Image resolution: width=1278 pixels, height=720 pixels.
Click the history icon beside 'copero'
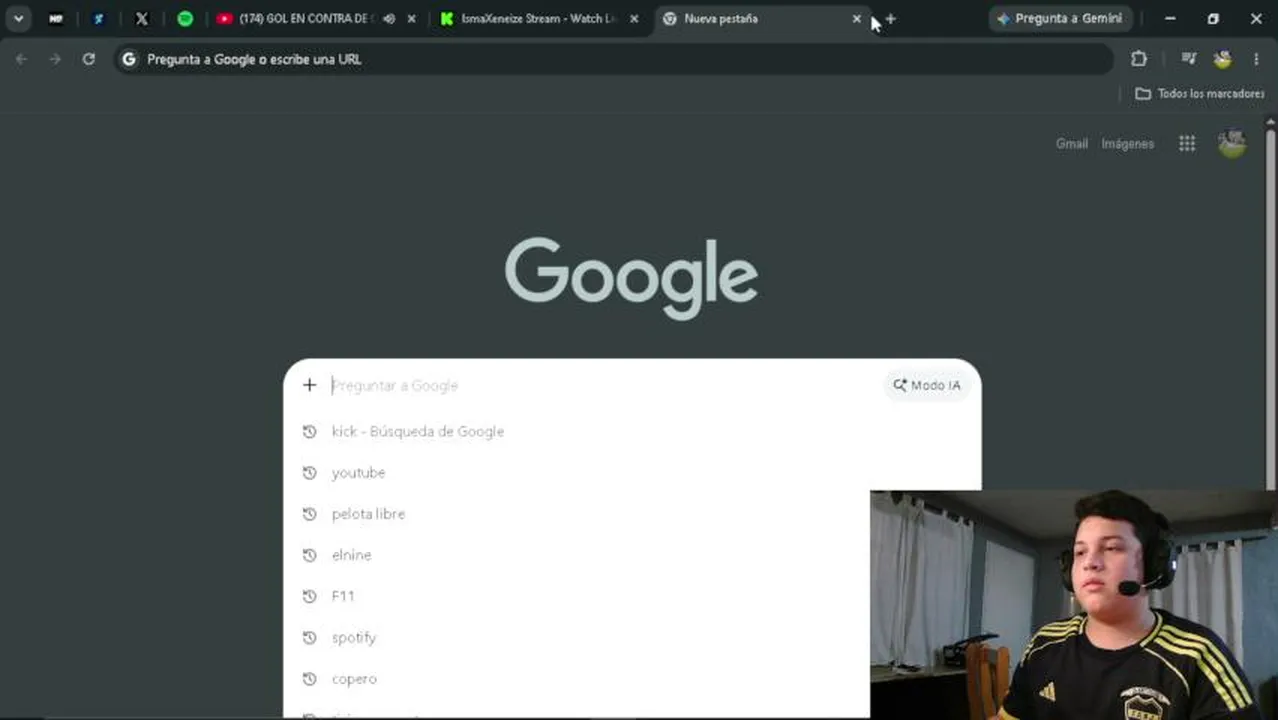[x=310, y=678]
